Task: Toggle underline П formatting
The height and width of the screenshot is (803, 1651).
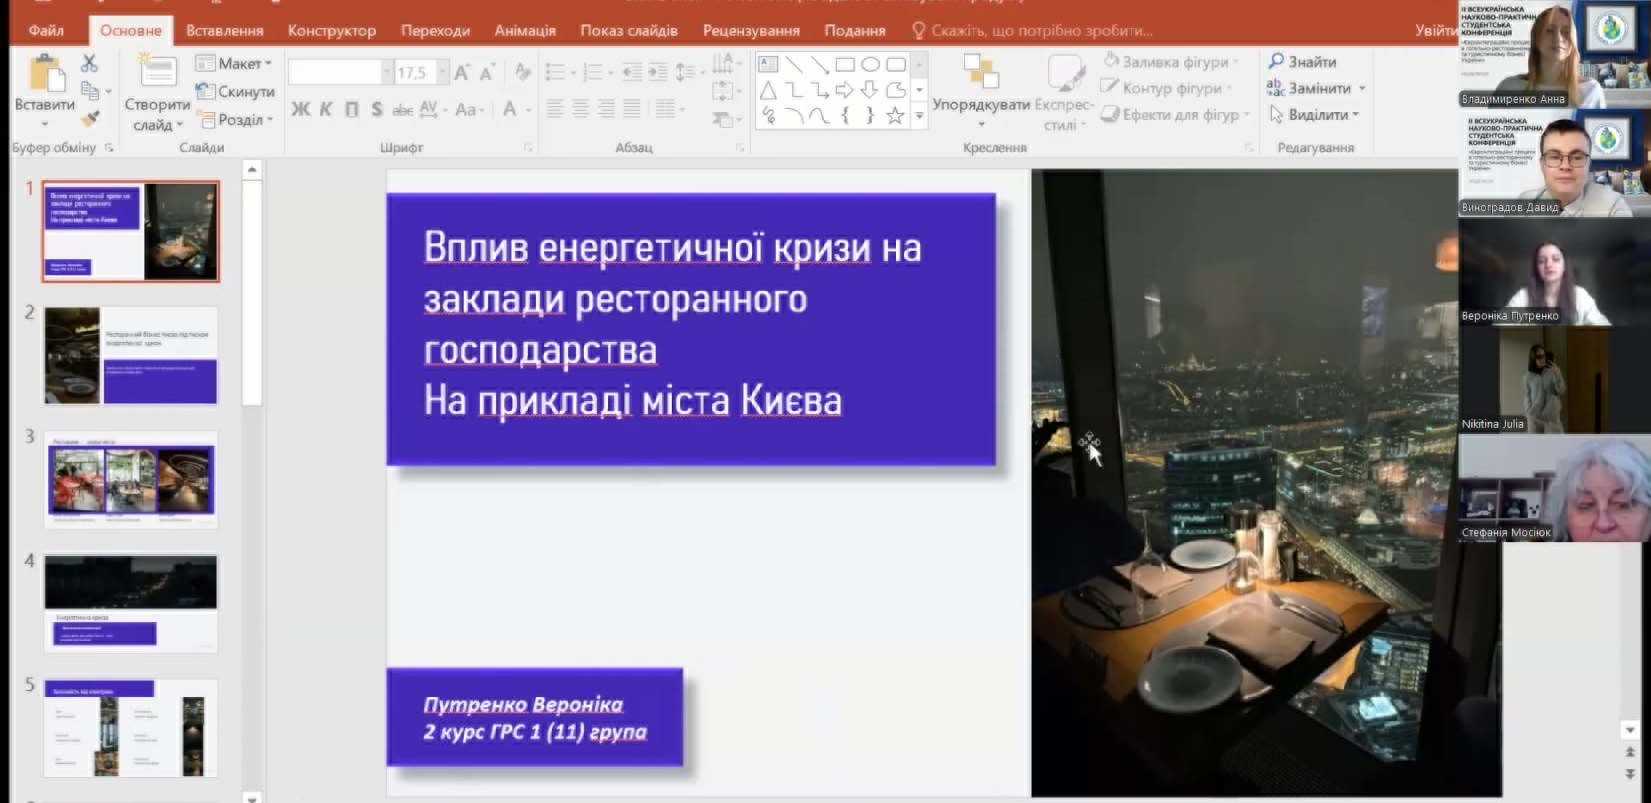Action: (x=351, y=109)
